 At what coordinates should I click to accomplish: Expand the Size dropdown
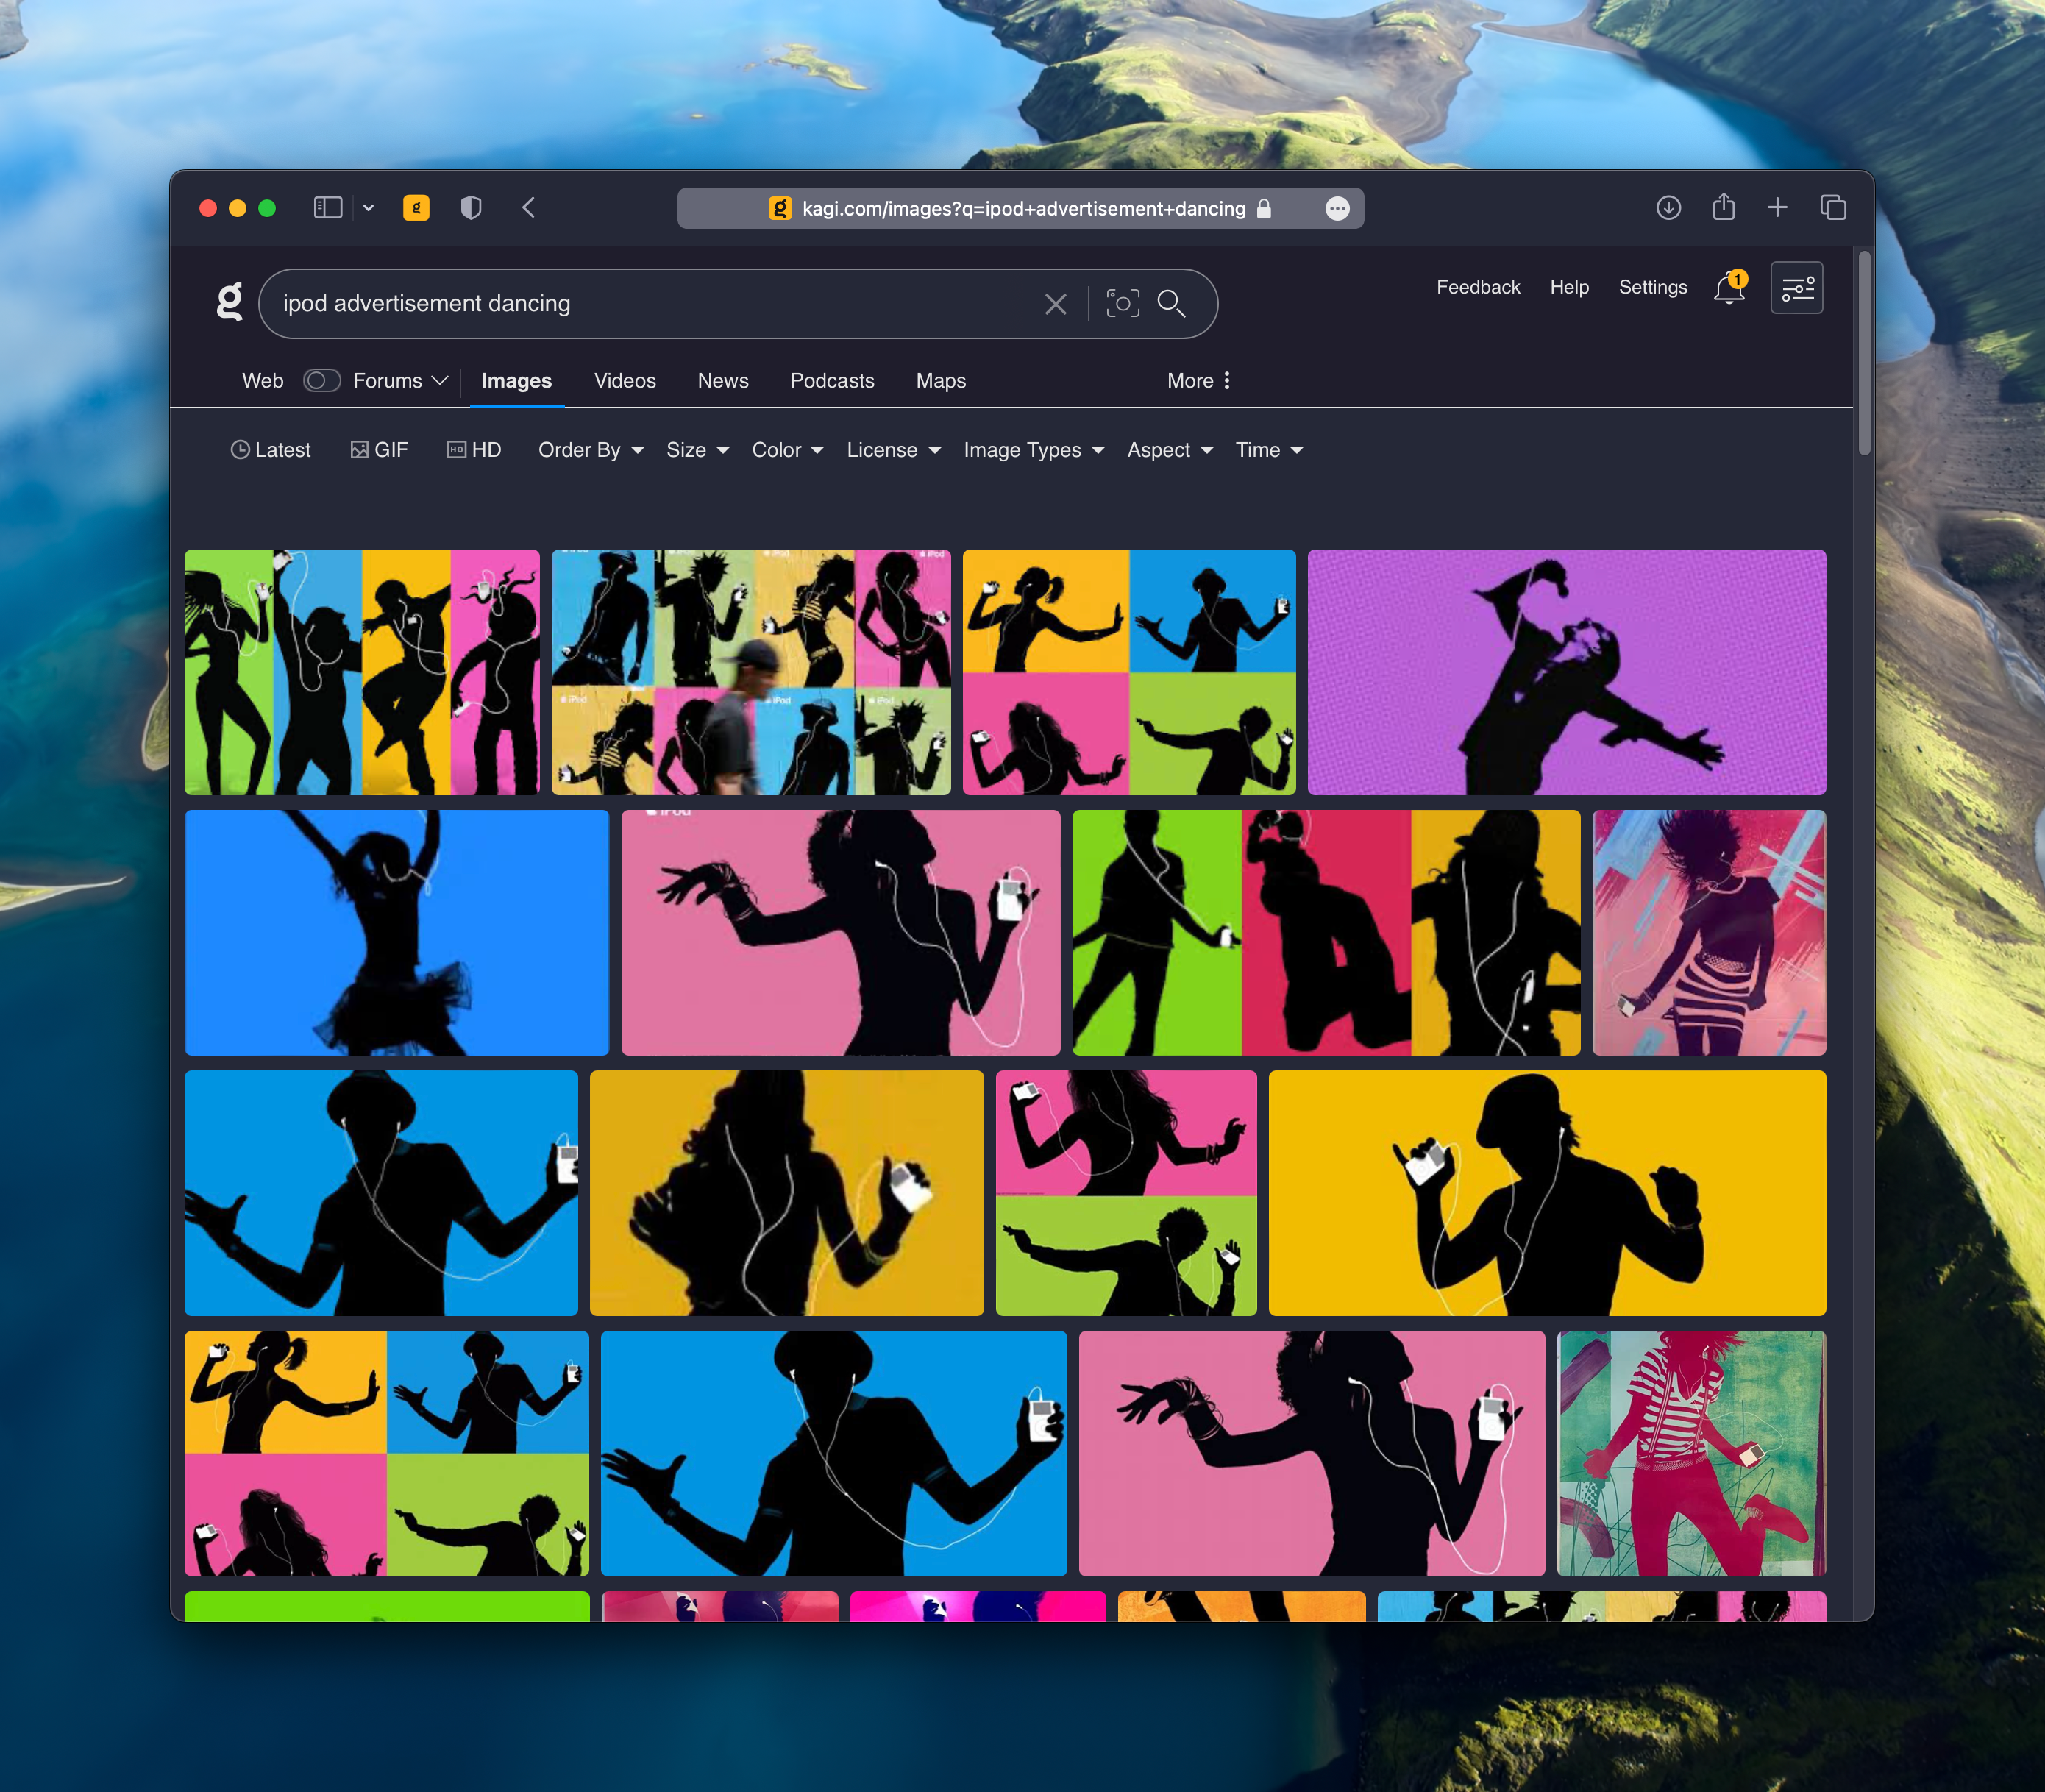(698, 450)
